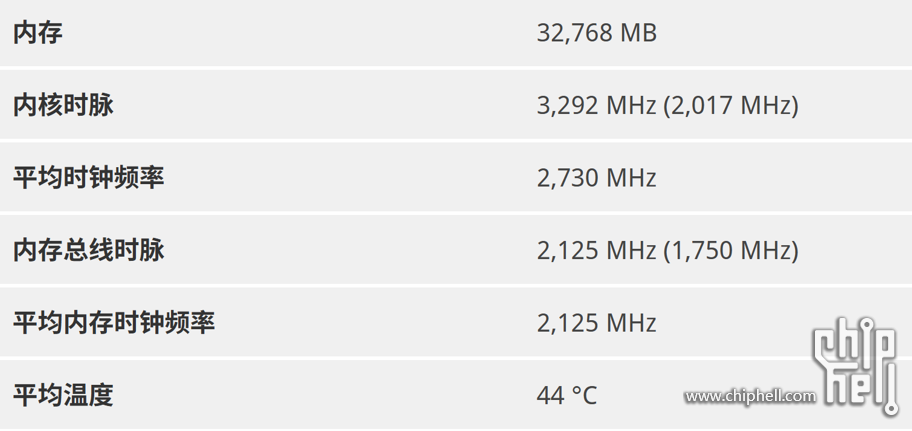The height and width of the screenshot is (431, 912).
Task: Select the 平均时钟频率 label
Action: (x=88, y=177)
